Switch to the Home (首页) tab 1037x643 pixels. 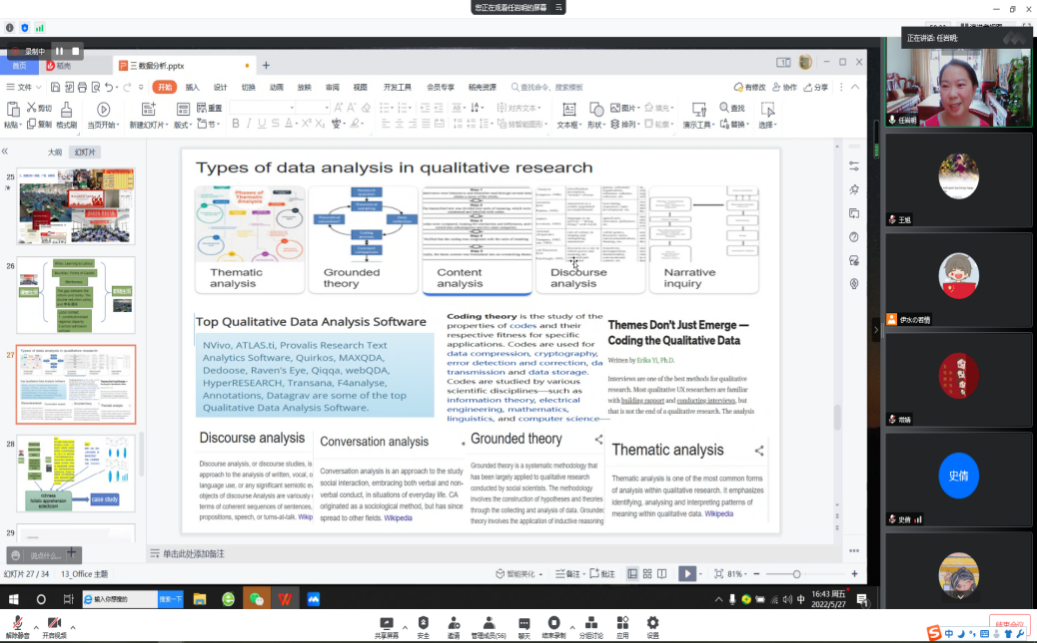(x=20, y=65)
